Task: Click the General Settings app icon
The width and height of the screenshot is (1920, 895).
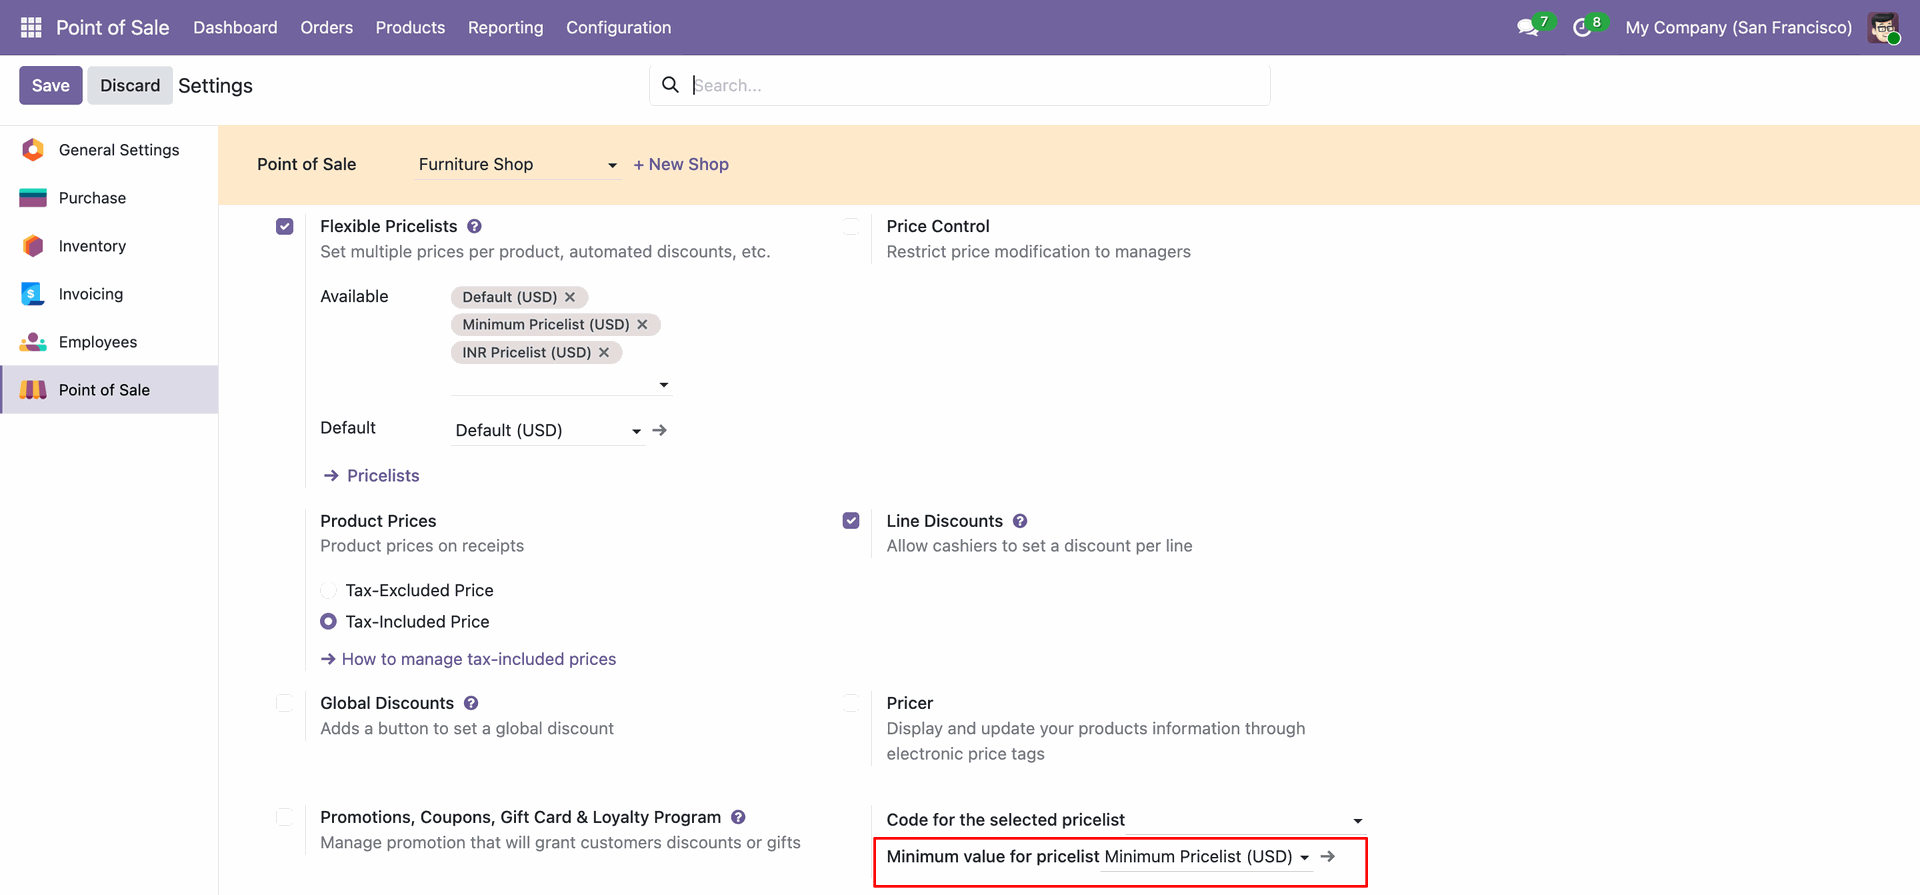Action: pyautogui.click(x=33, y=150)
